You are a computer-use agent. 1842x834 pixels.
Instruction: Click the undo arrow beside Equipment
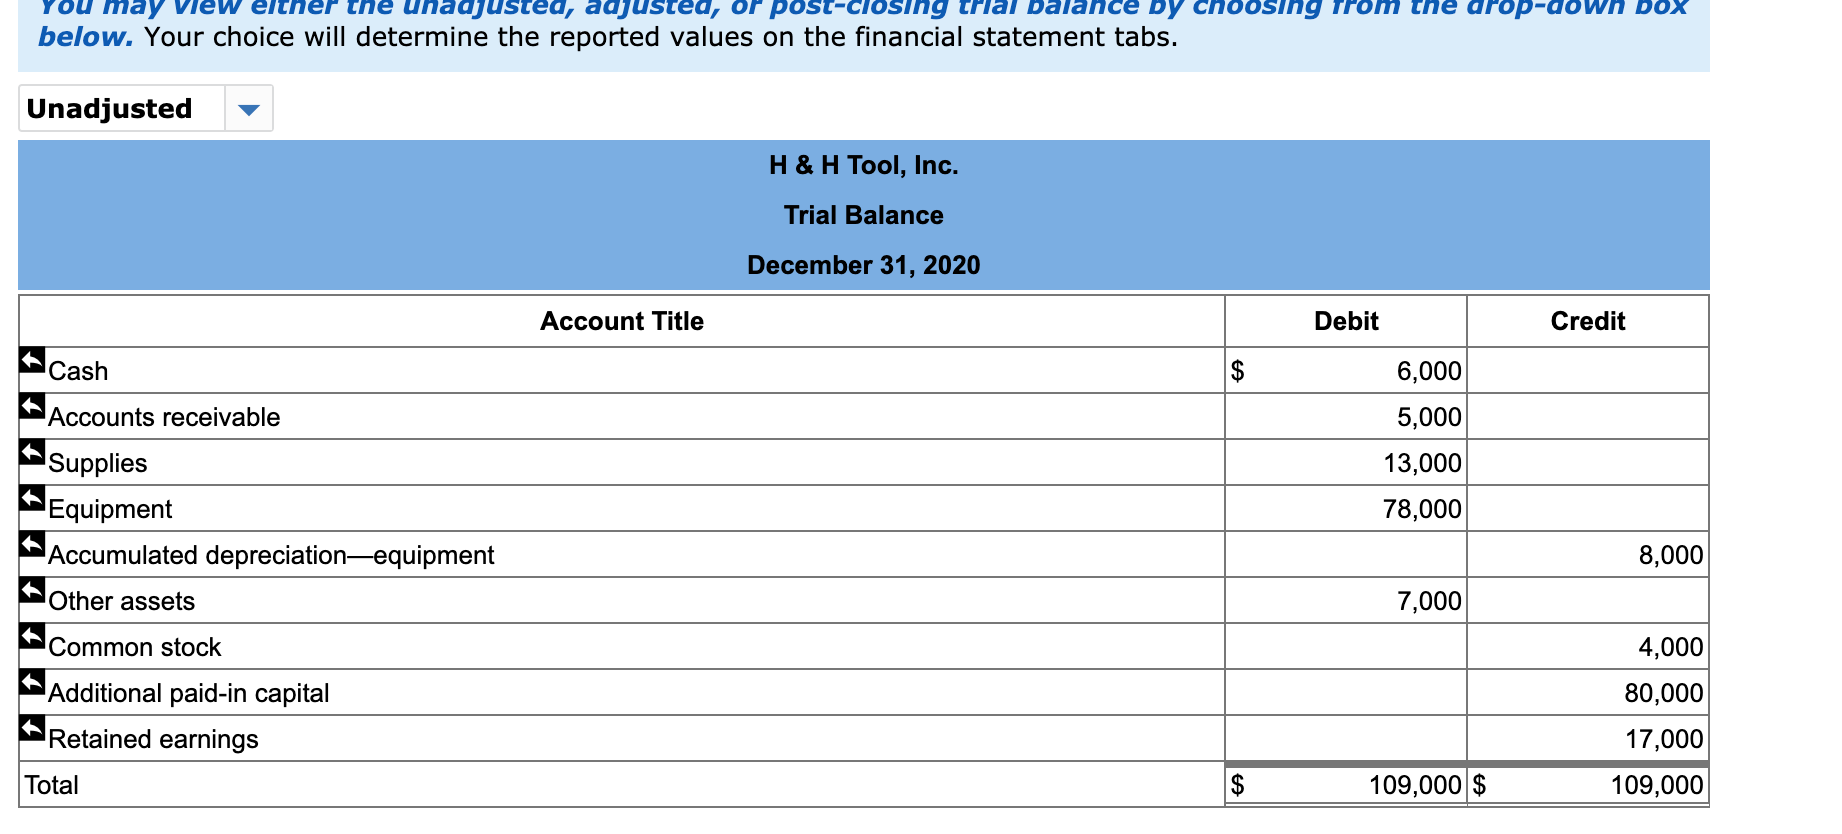coord(31,497)
